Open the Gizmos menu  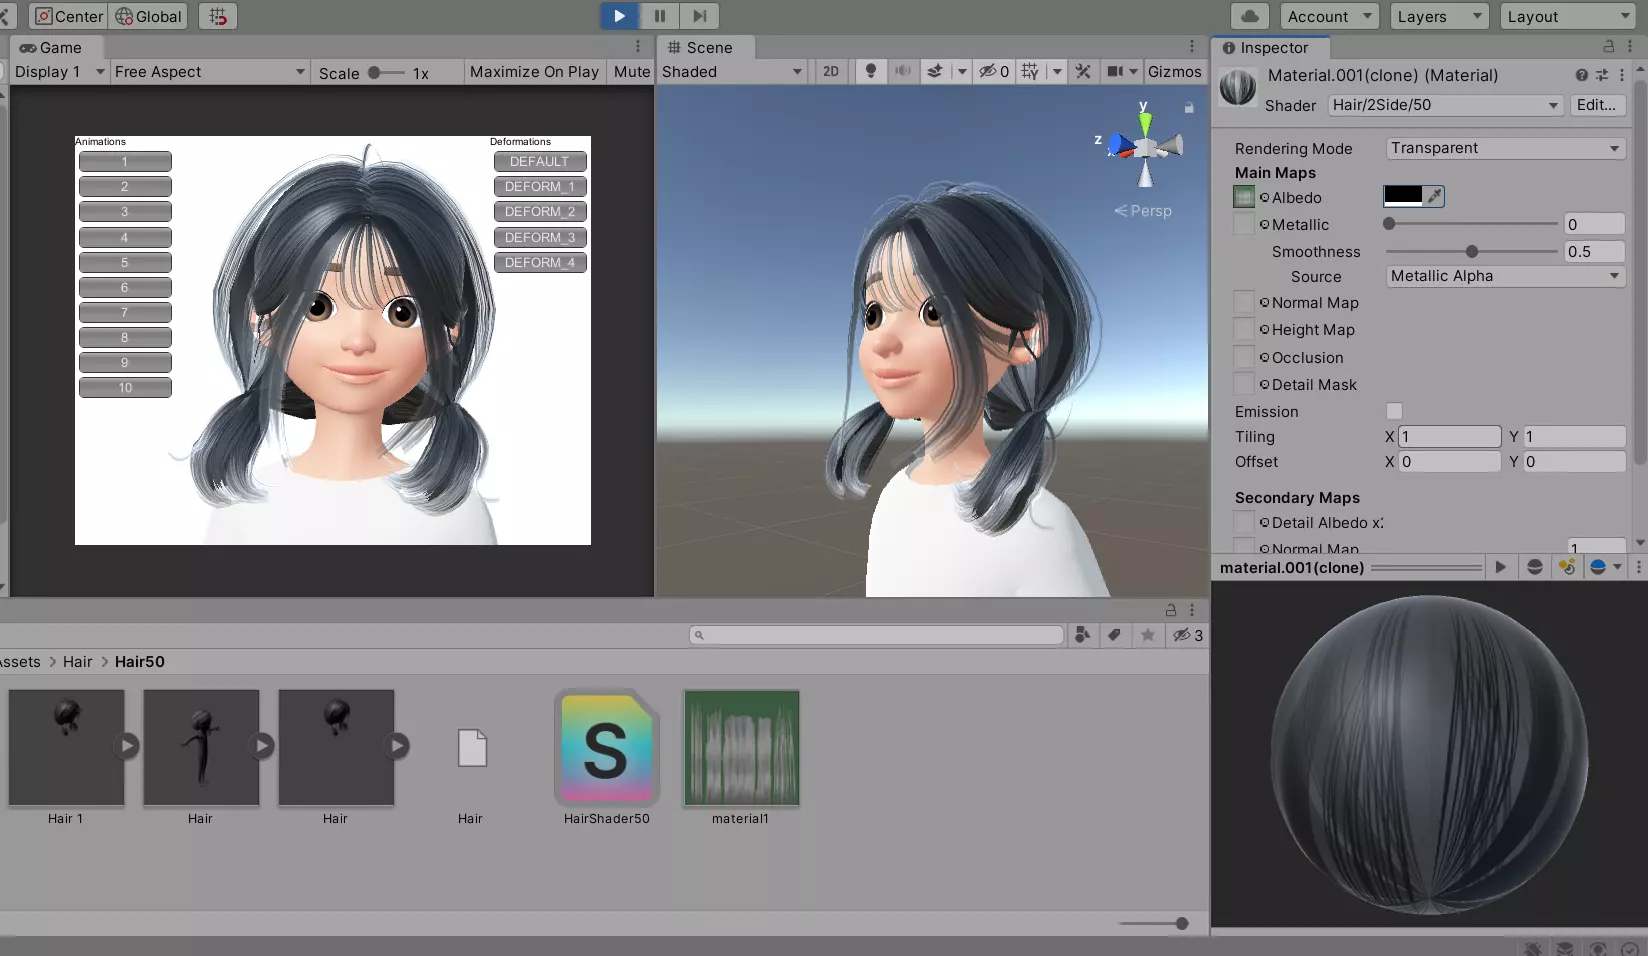(1174, 72)
